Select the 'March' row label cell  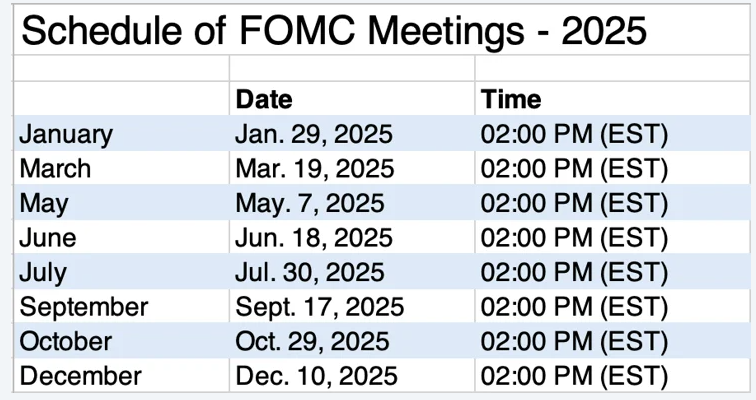click(122, 168)
